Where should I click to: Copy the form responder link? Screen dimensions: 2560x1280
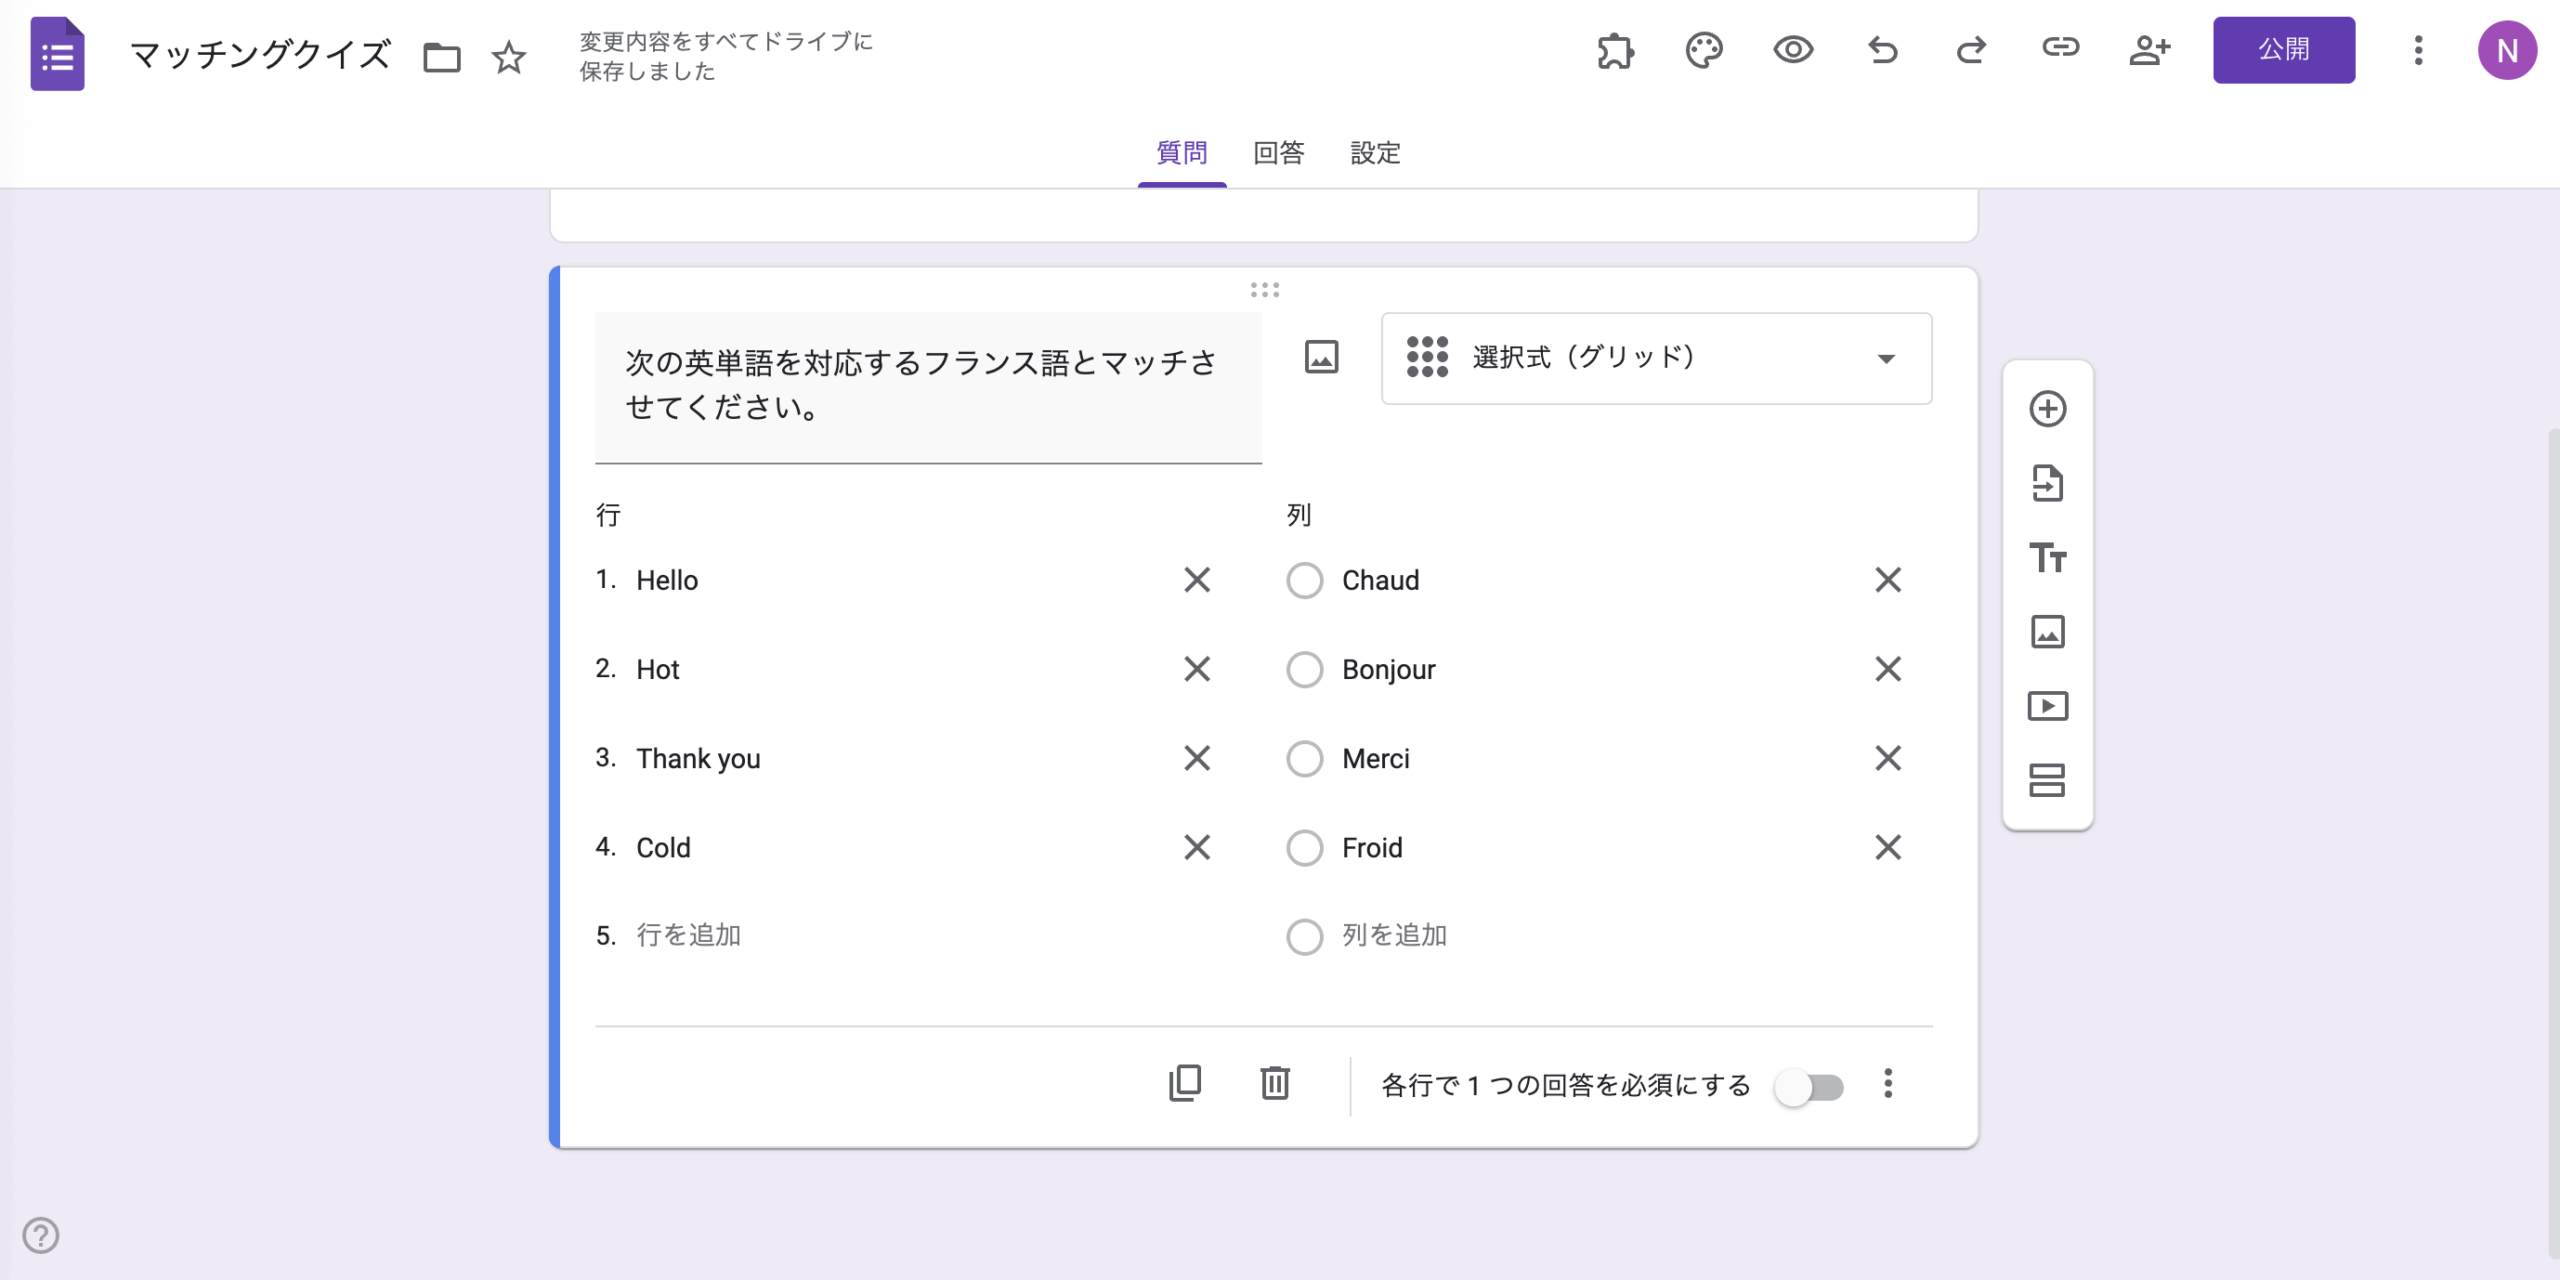(2060, 50)
